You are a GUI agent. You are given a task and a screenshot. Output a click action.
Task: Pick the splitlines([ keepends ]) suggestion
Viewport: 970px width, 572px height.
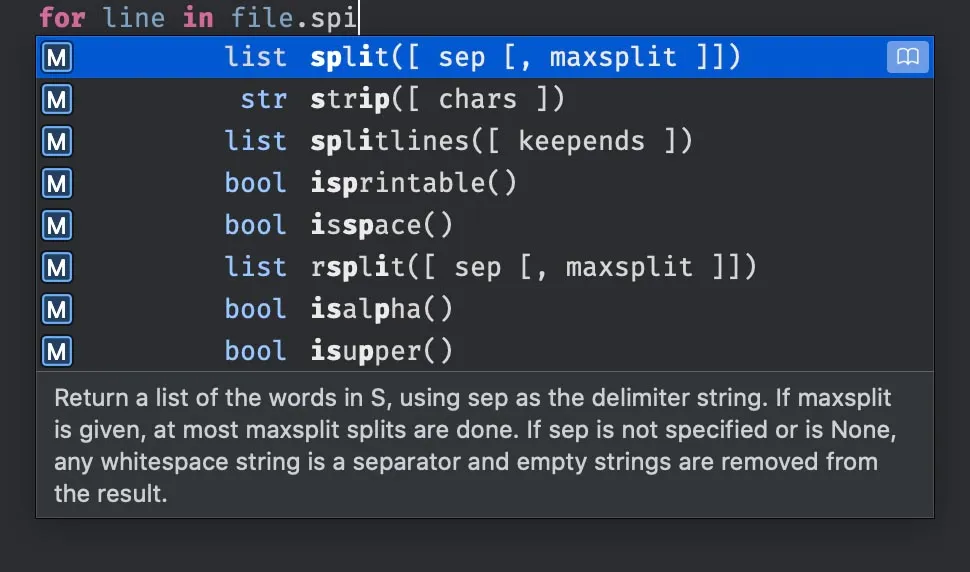point(485,142)
